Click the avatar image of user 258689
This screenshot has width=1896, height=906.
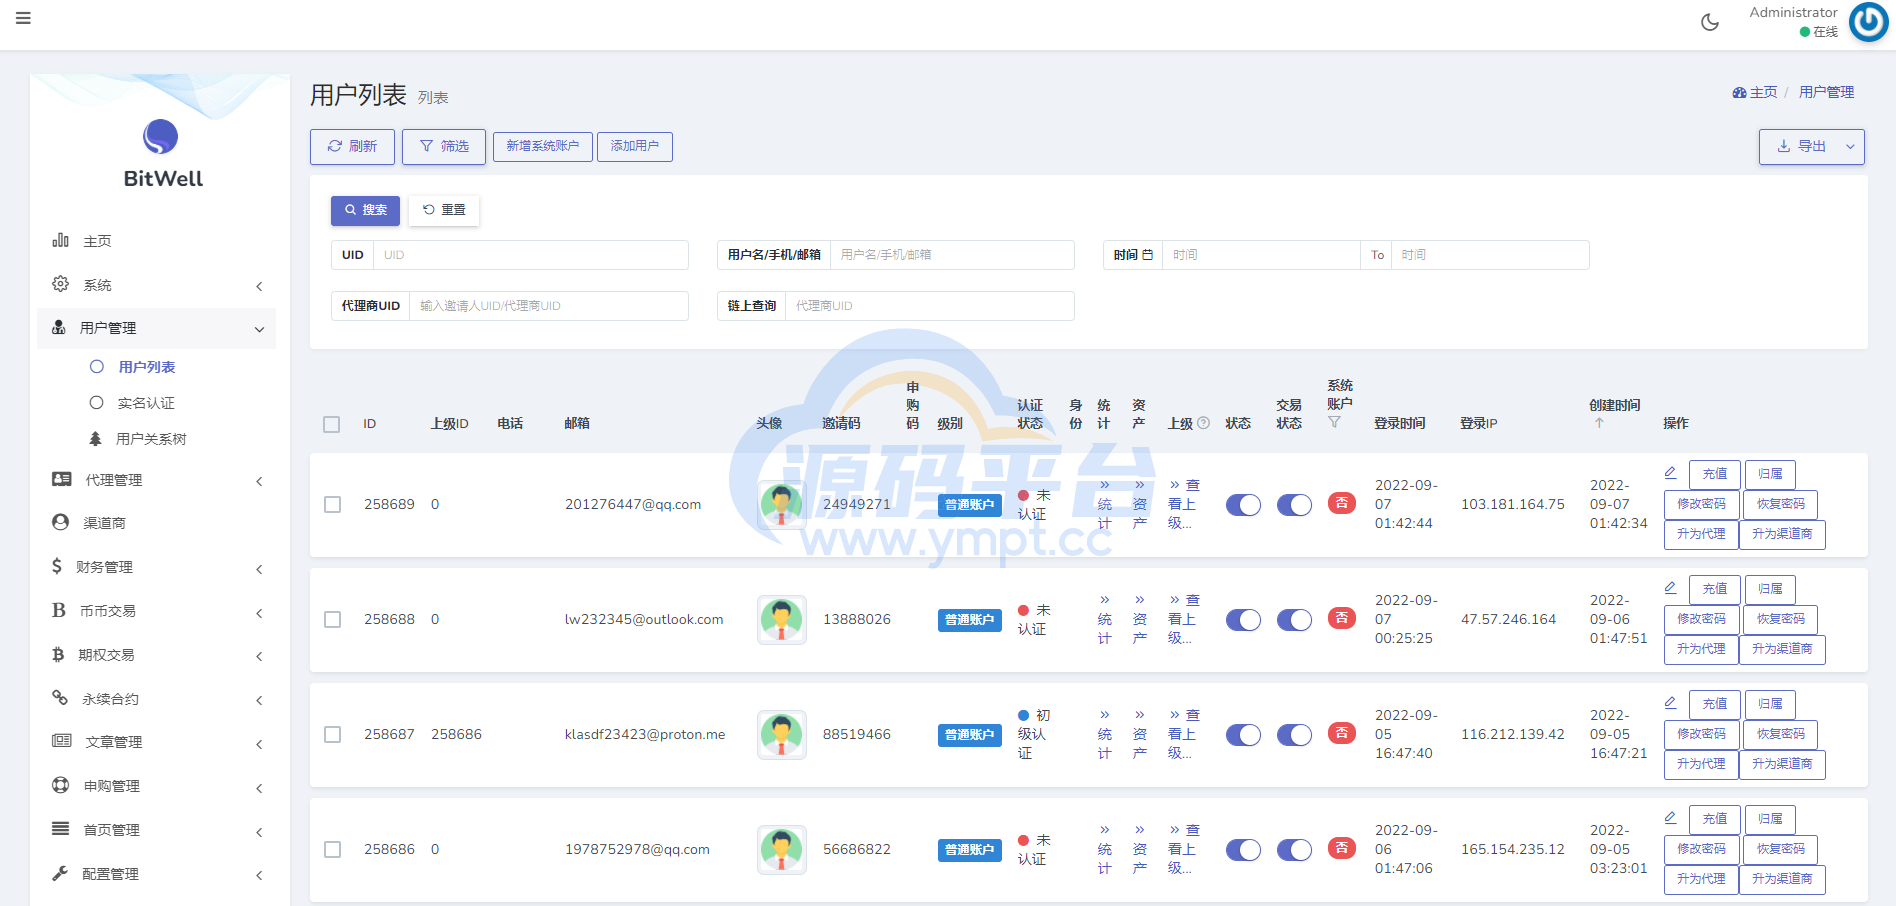pos(782,505)
